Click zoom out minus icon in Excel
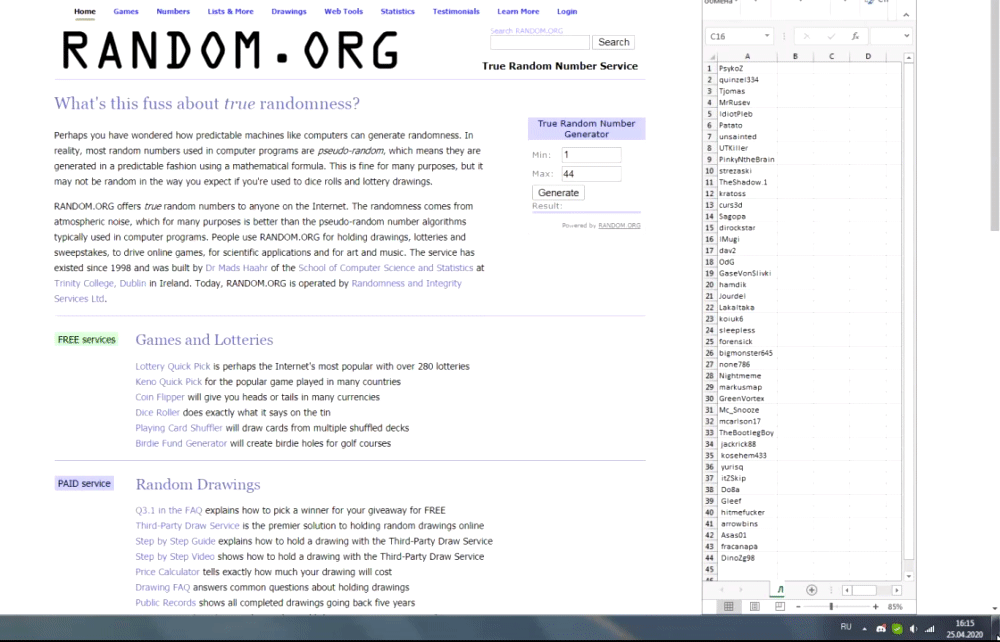The image size is (1000, 642). click(798, 607)
